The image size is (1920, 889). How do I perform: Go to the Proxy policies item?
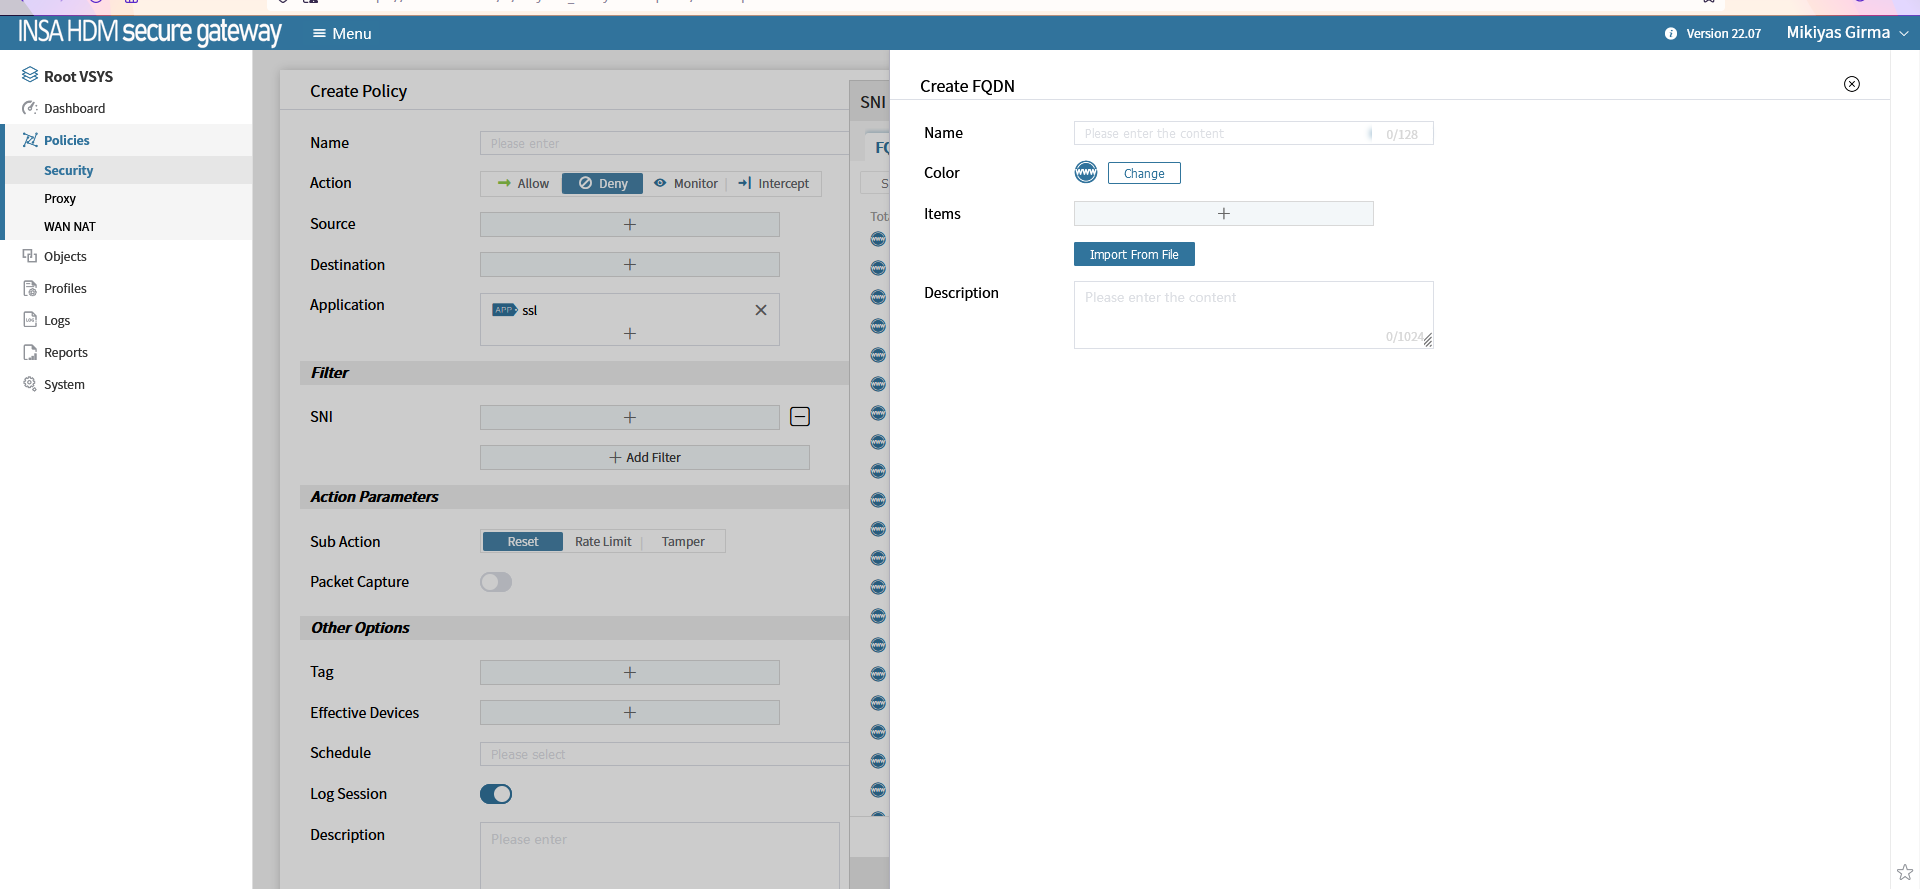(x=60, y=199)
